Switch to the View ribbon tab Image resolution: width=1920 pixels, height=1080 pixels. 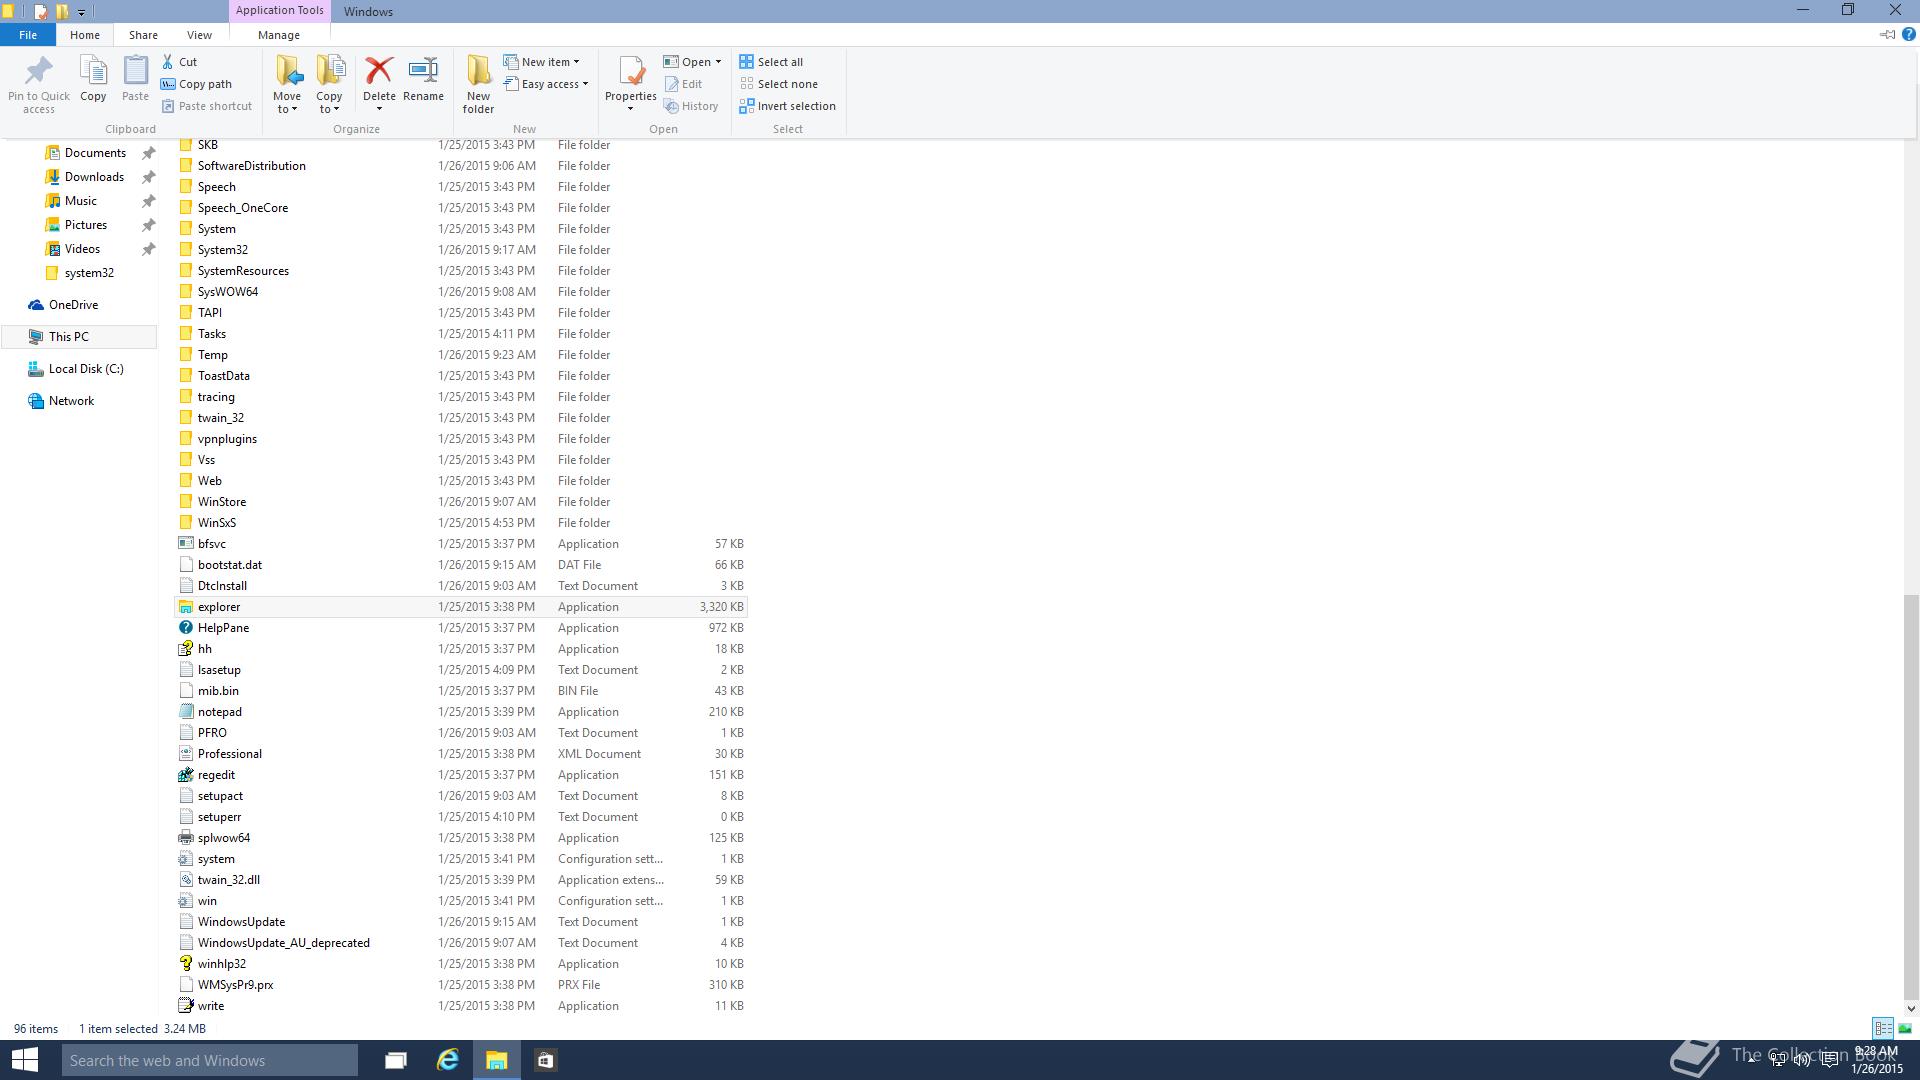(199, 34)
